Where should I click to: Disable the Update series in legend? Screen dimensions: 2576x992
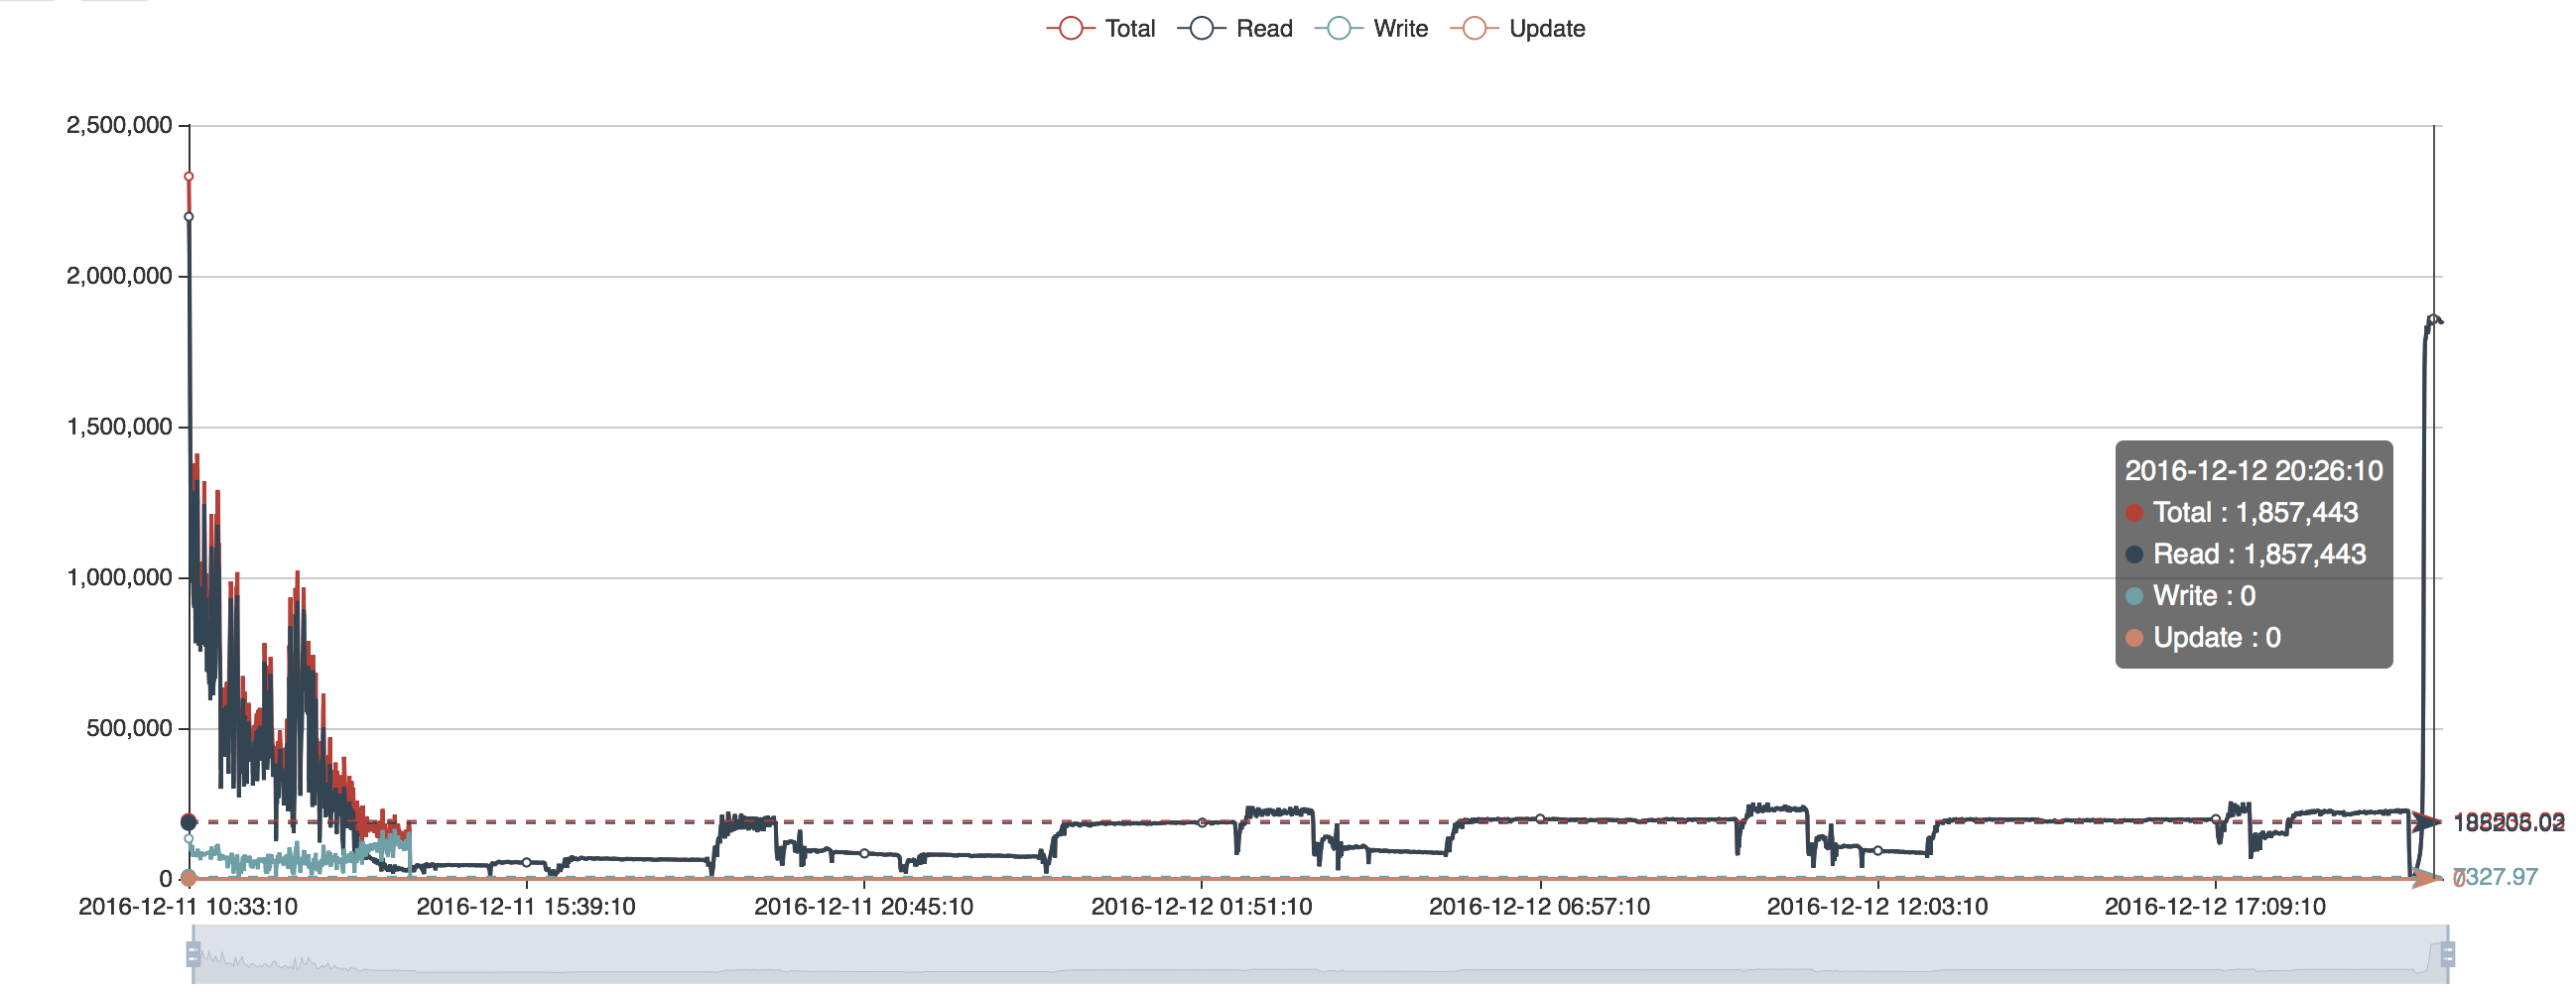1517,28
